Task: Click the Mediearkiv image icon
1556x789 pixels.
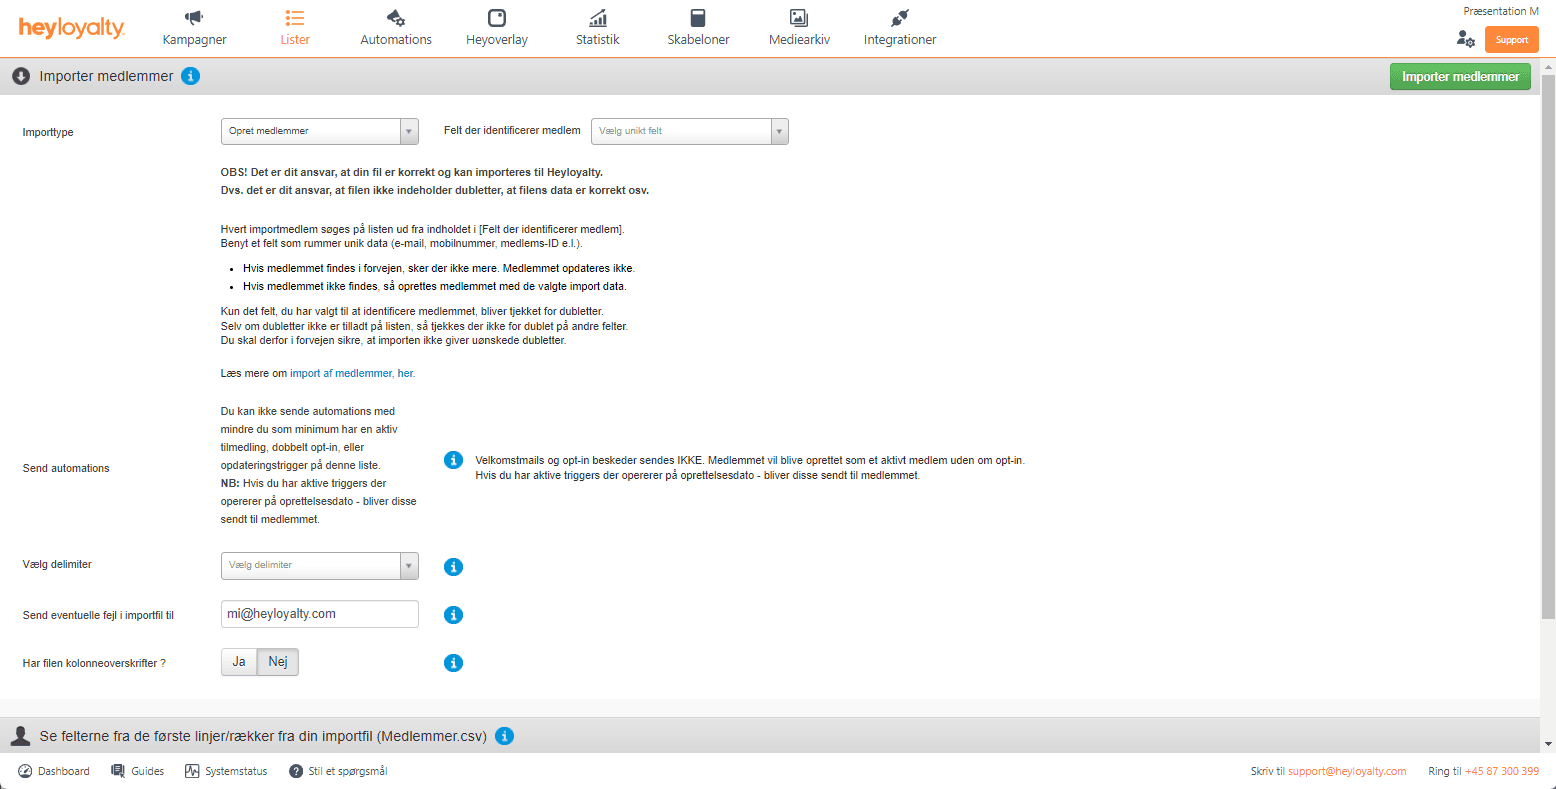Action: tap(798, 18)
